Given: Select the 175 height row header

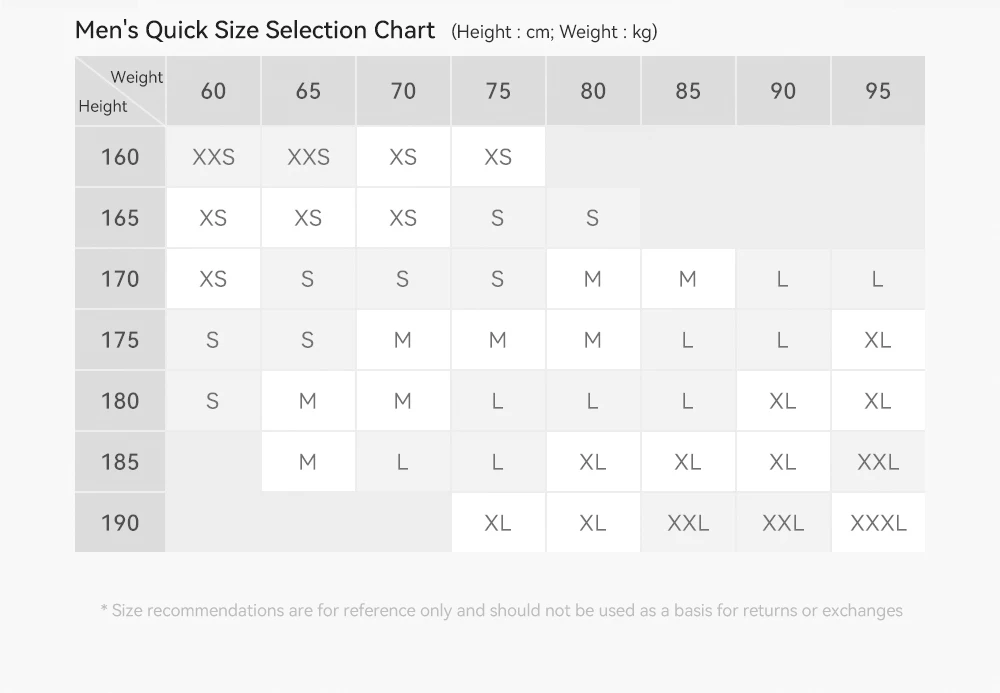Looking at the screenshot, I should (120, 340).
